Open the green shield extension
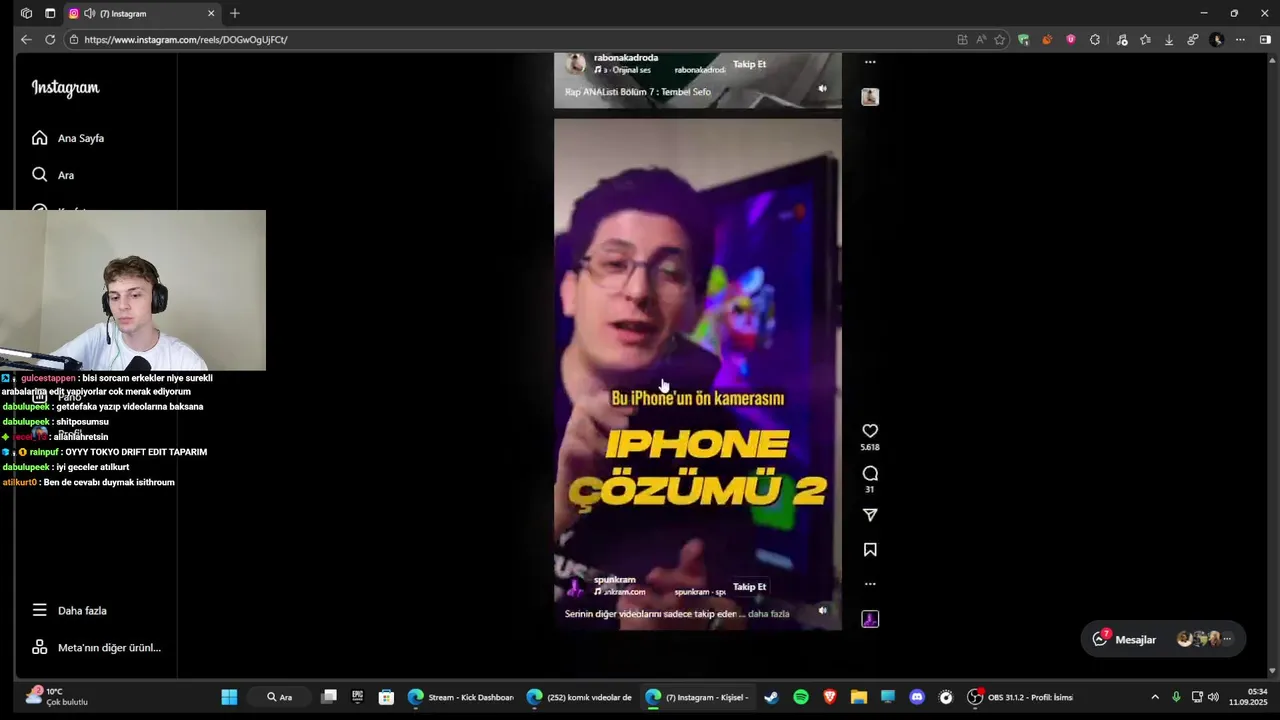 (x=1023, y=40)
